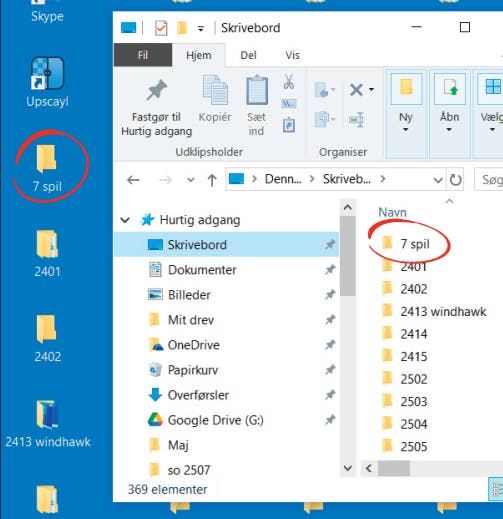Viewport: 503px width, 519px height.
Task: Click the refresh icon beside the address bar
Action: (x=455, y=180)
